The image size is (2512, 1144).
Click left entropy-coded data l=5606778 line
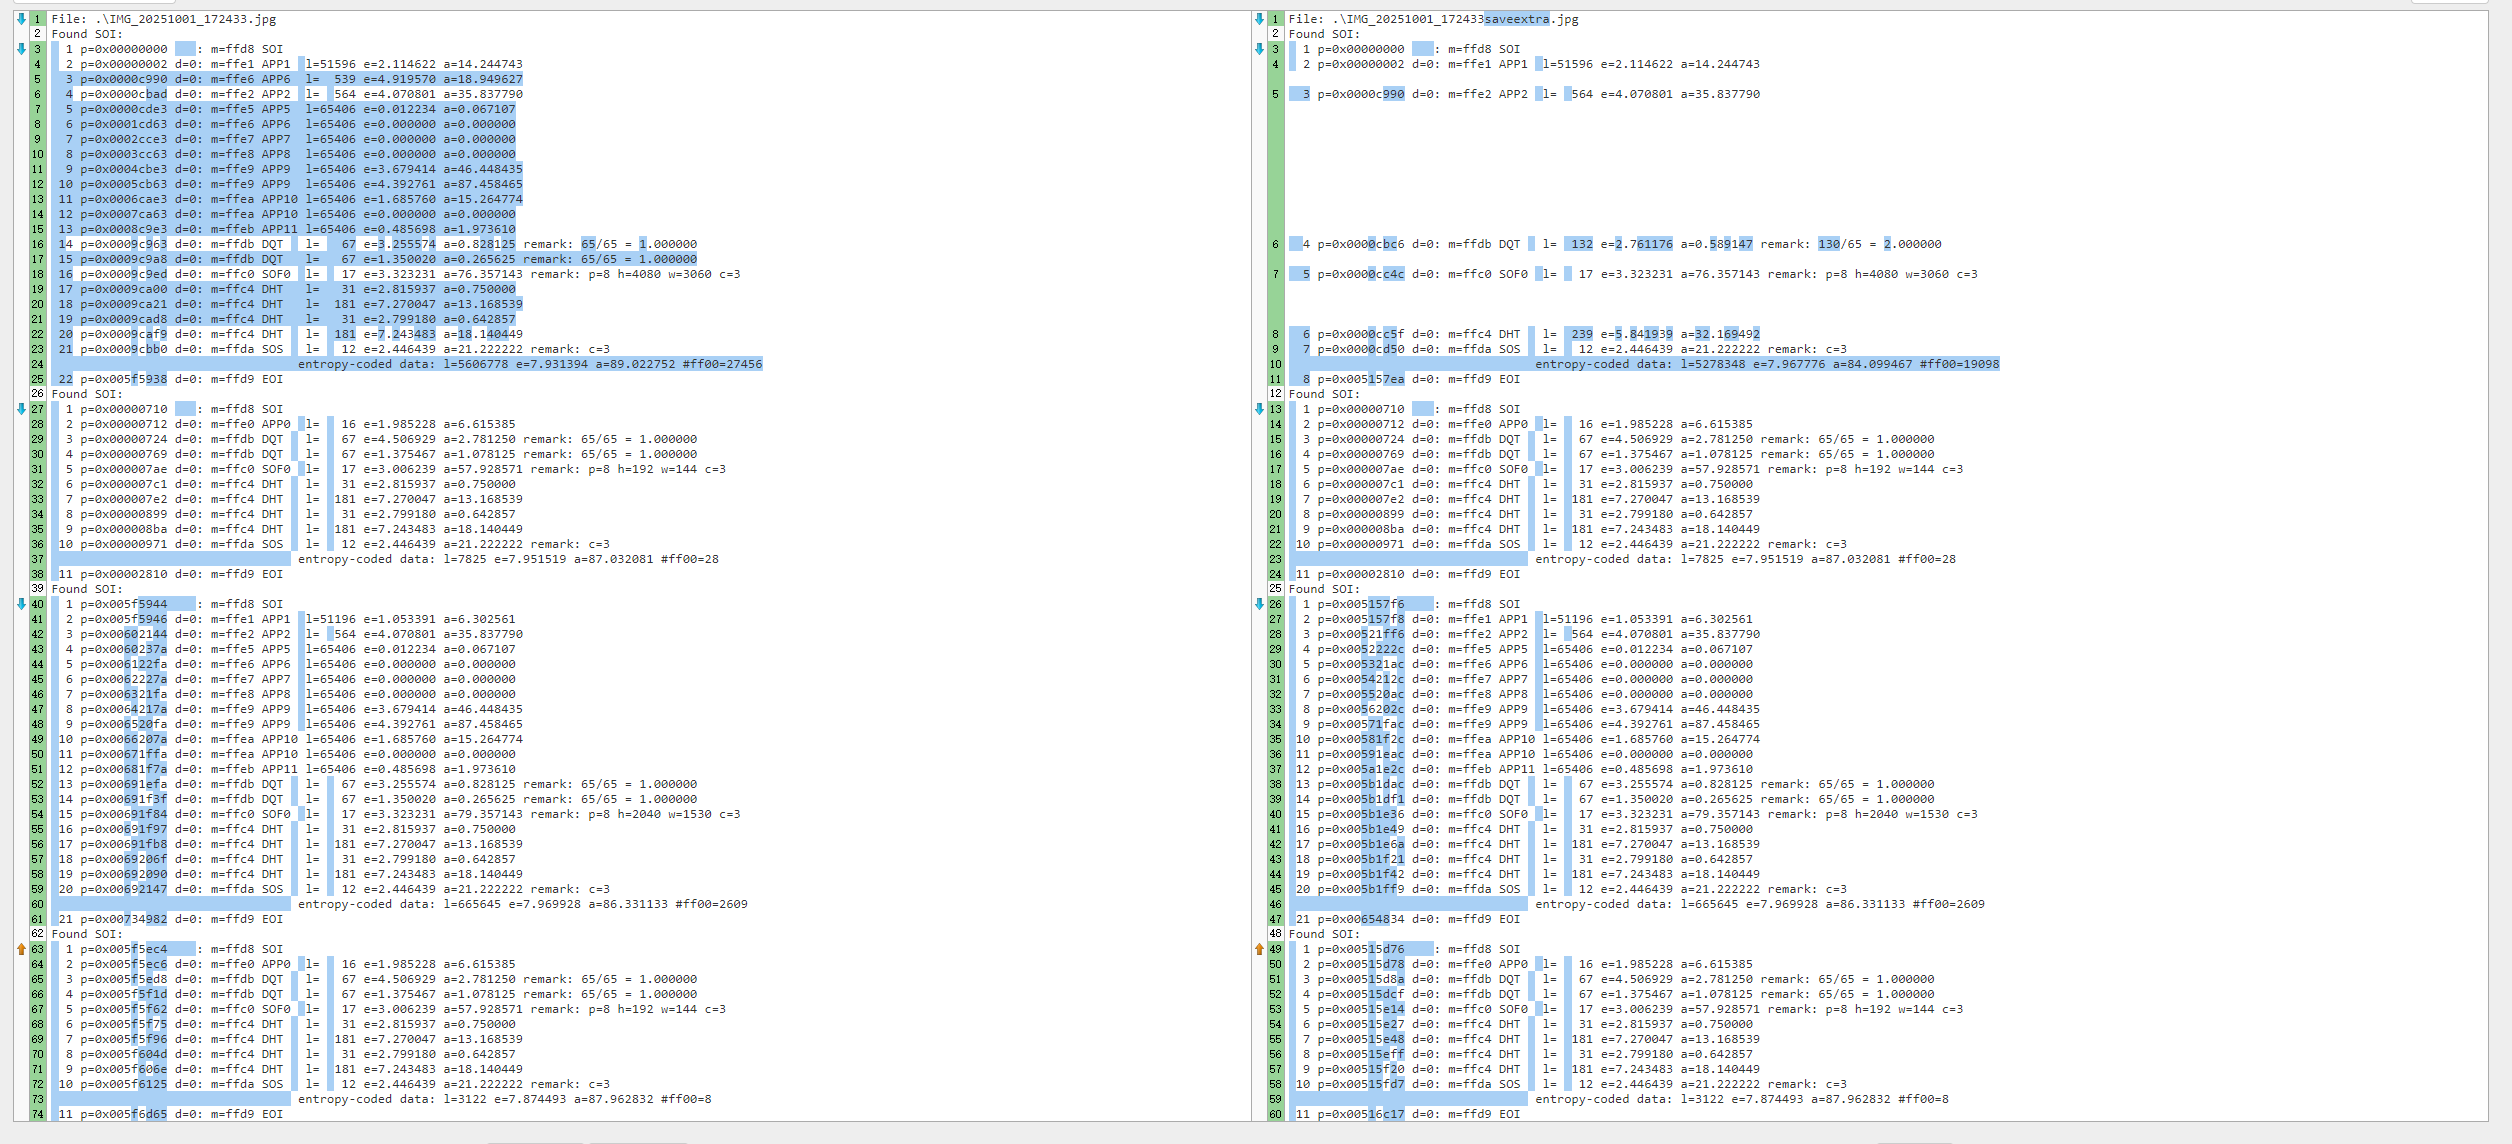click(x=530, y=364)
